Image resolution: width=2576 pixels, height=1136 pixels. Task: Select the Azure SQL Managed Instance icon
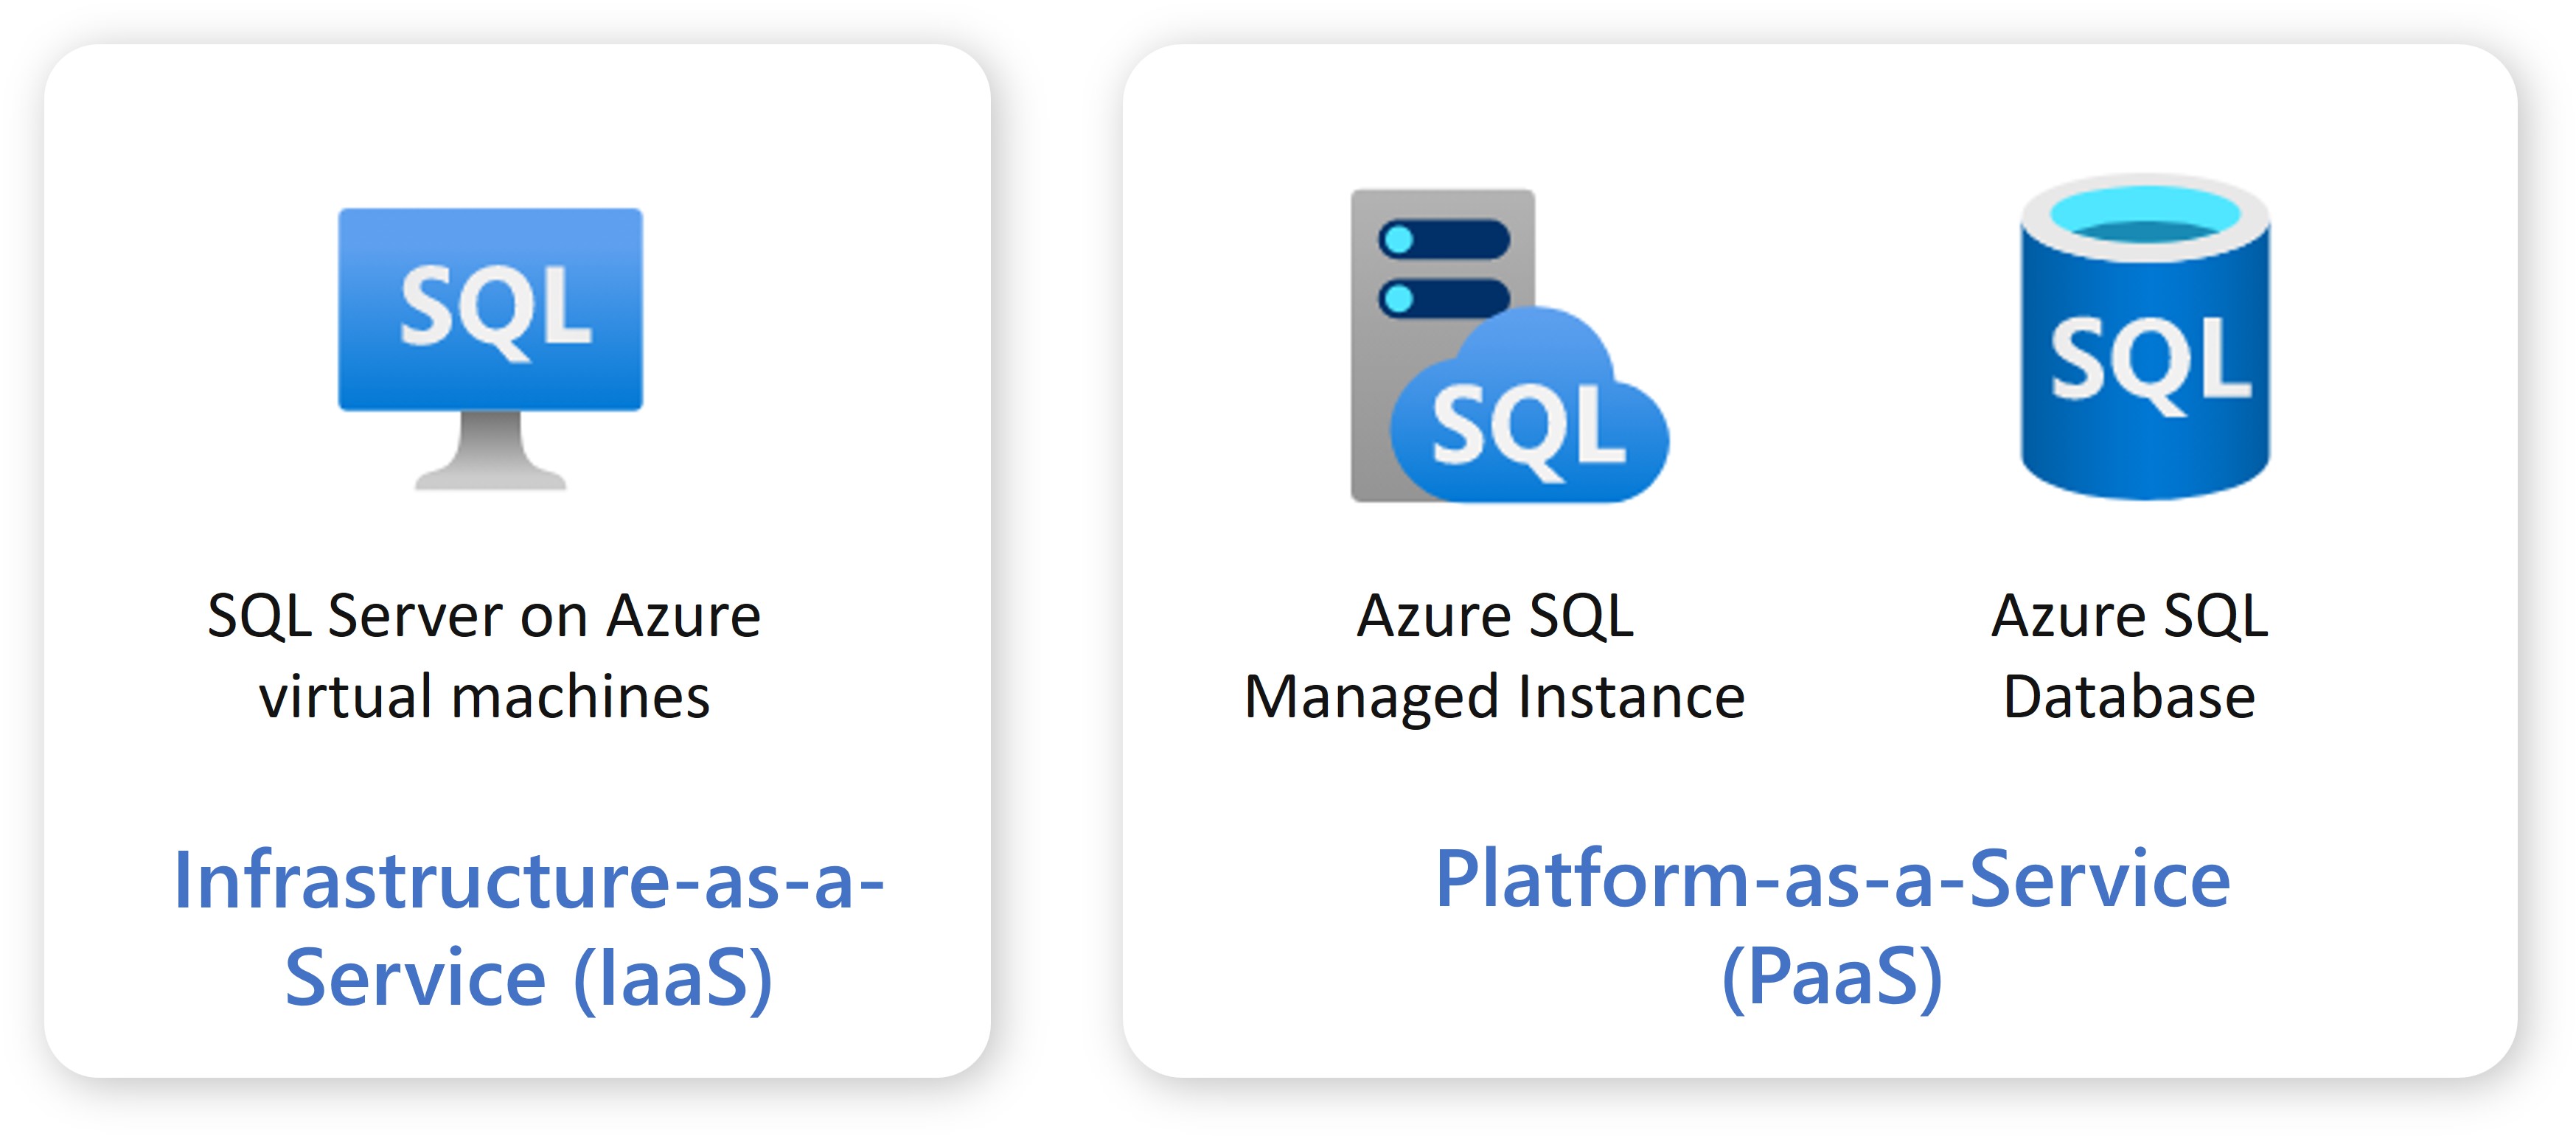(1509, 345)
